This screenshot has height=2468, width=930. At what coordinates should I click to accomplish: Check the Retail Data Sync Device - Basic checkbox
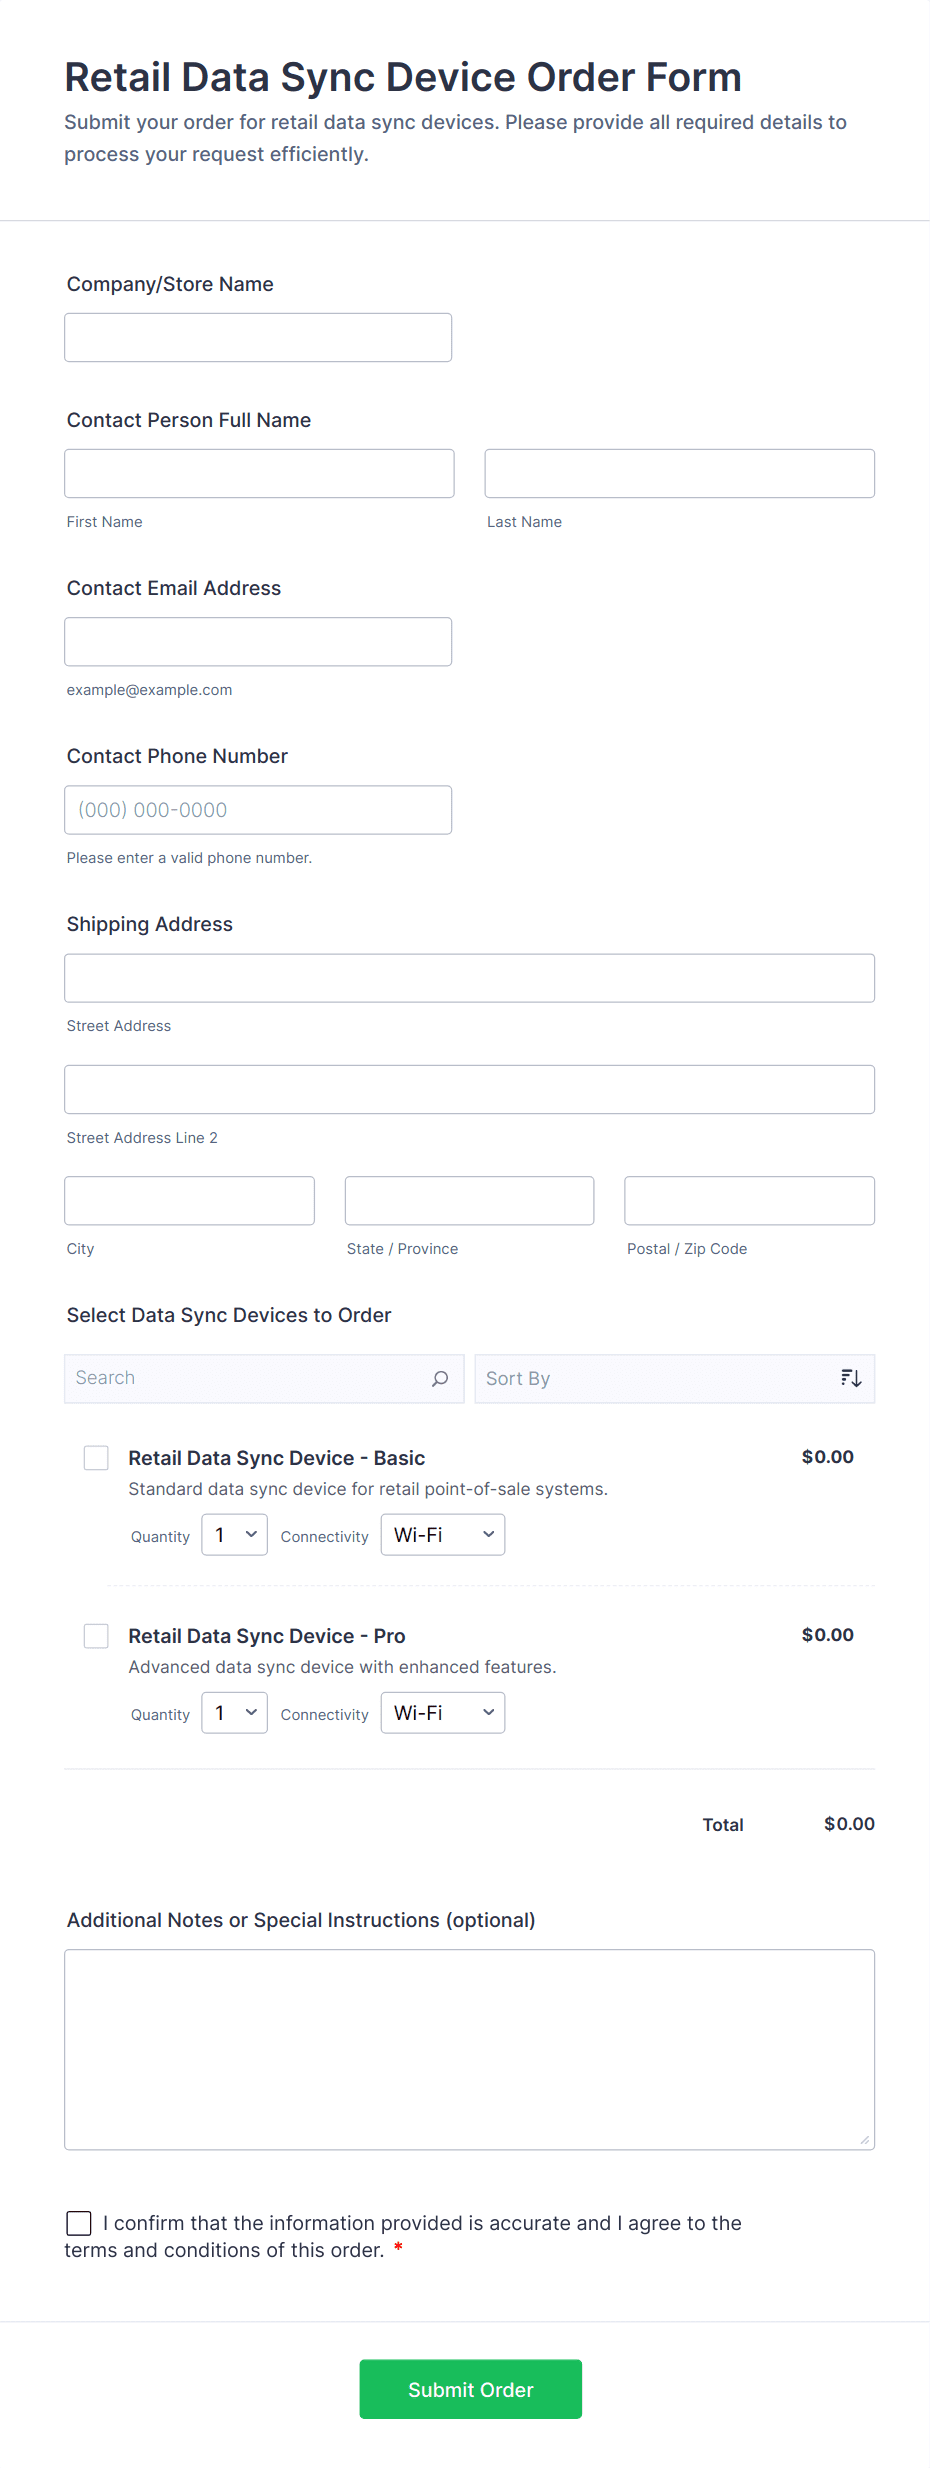point(96,1458)
